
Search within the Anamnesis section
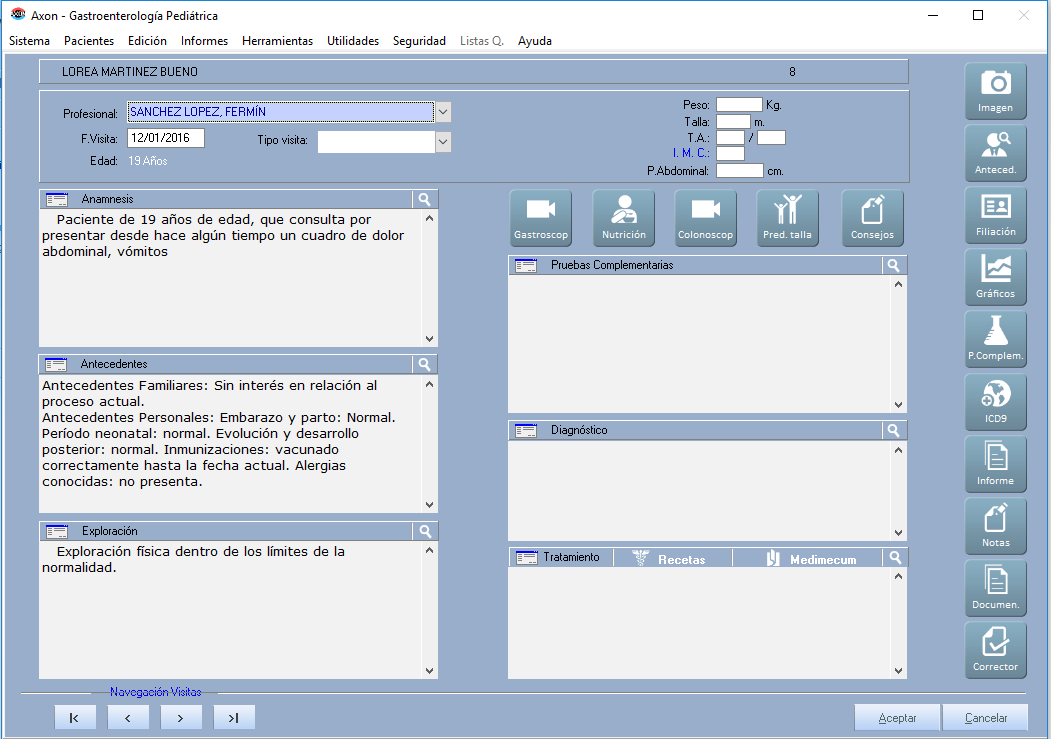[x=425, y=199]
